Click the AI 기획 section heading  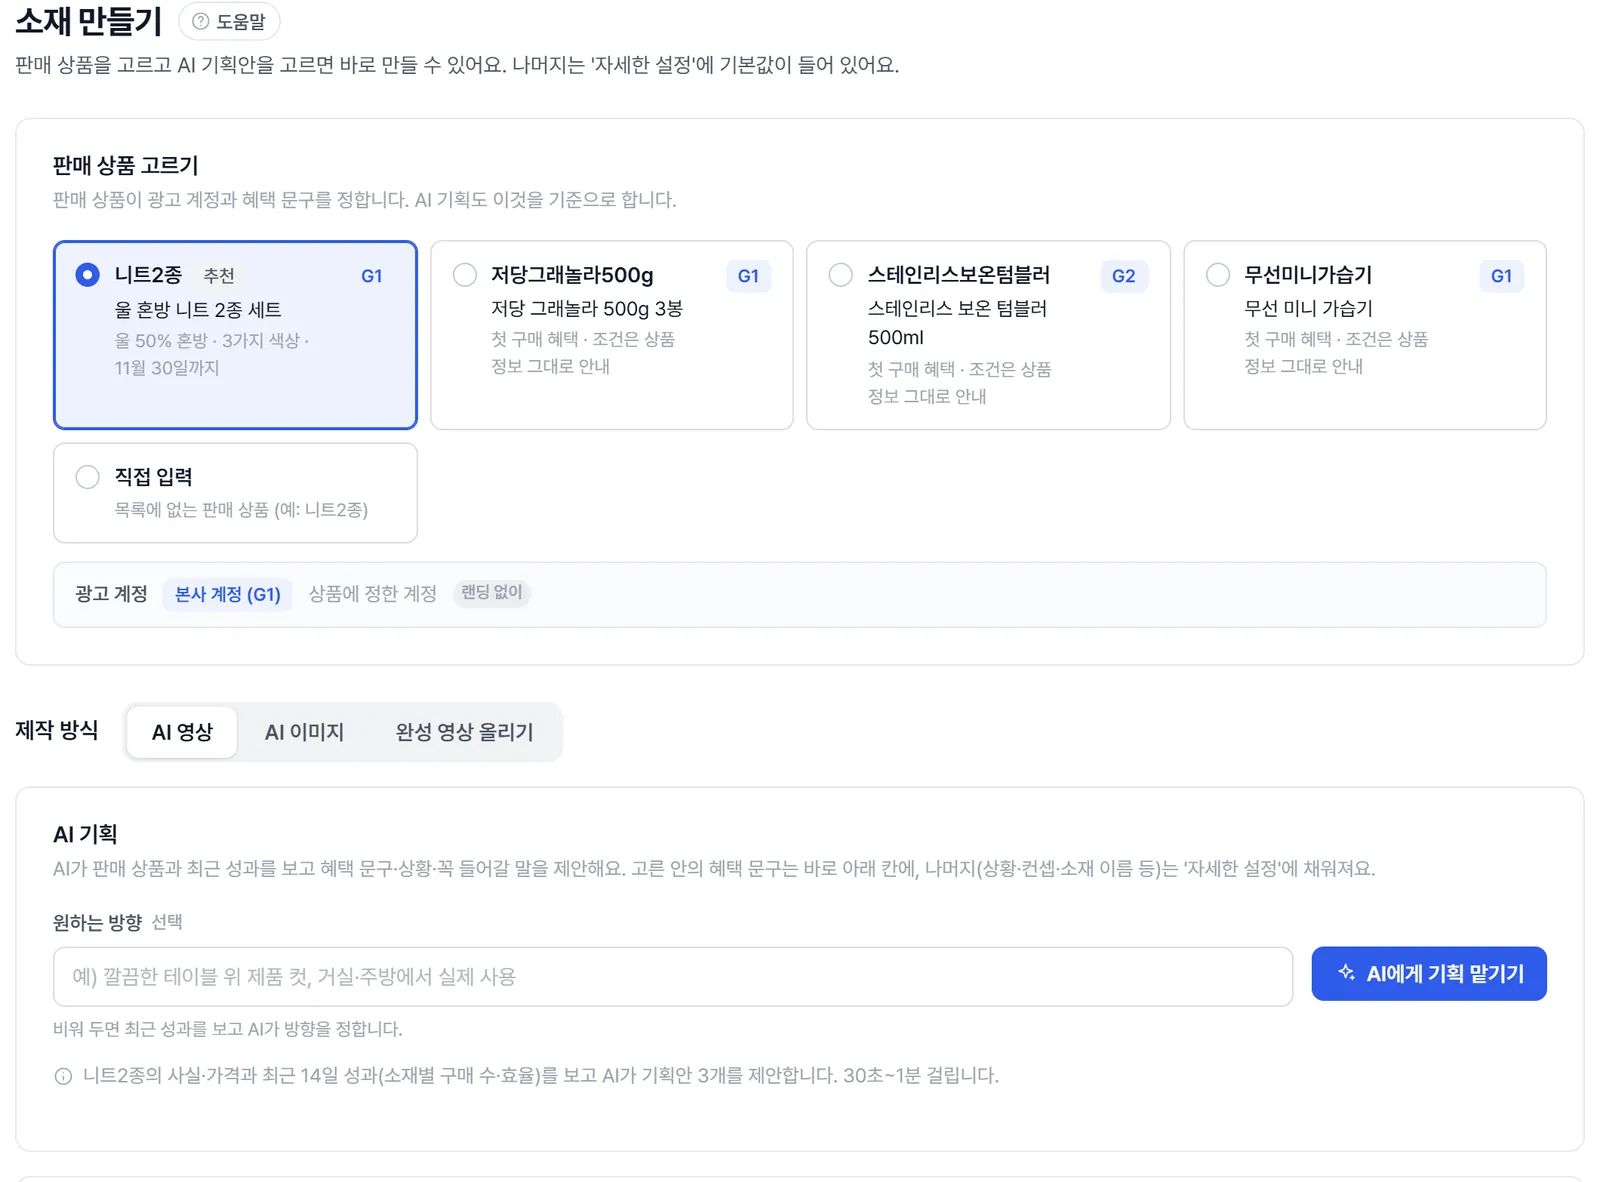[85, 834]
